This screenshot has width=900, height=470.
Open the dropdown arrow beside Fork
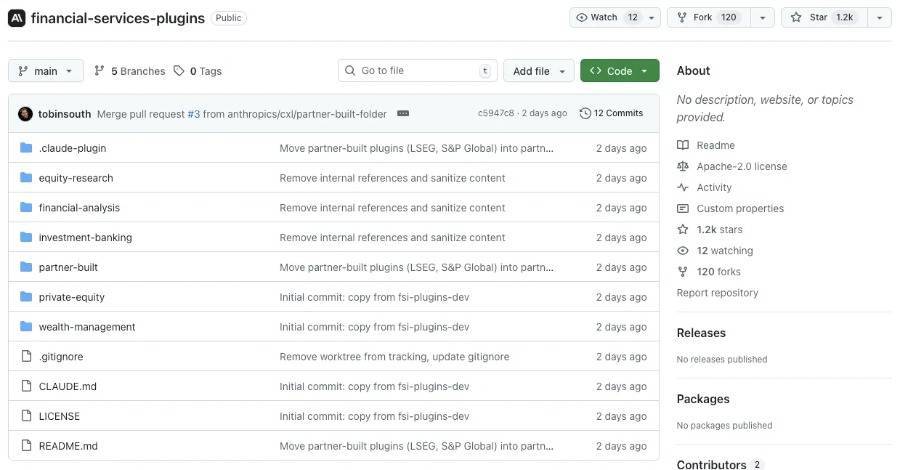tap(763, 18)
